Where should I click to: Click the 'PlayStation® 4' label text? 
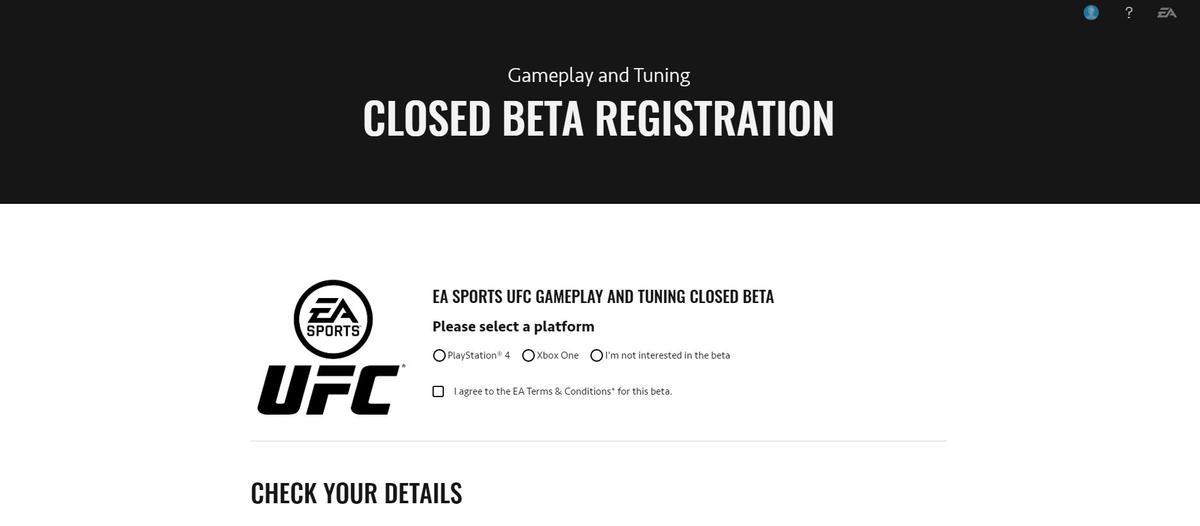(x=479, y=355)
